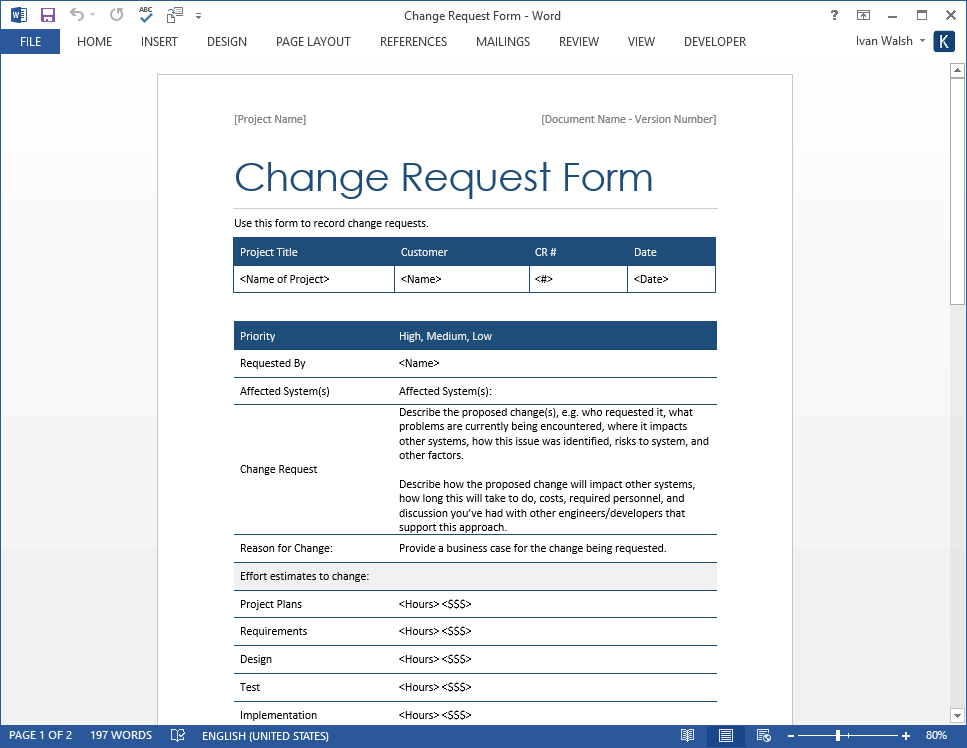Click the proofing errors icon in status bar
The height and width of the screenshot is (748, 967).
177,735
